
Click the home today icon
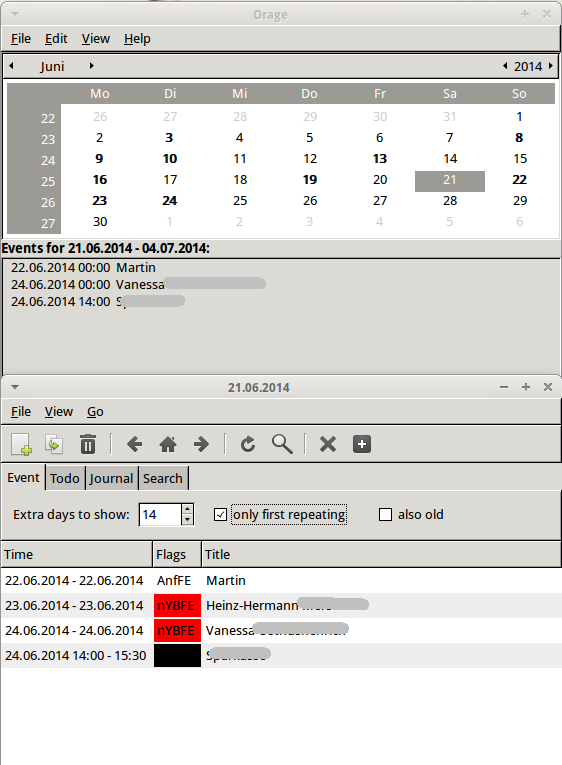tap(168, 444)
